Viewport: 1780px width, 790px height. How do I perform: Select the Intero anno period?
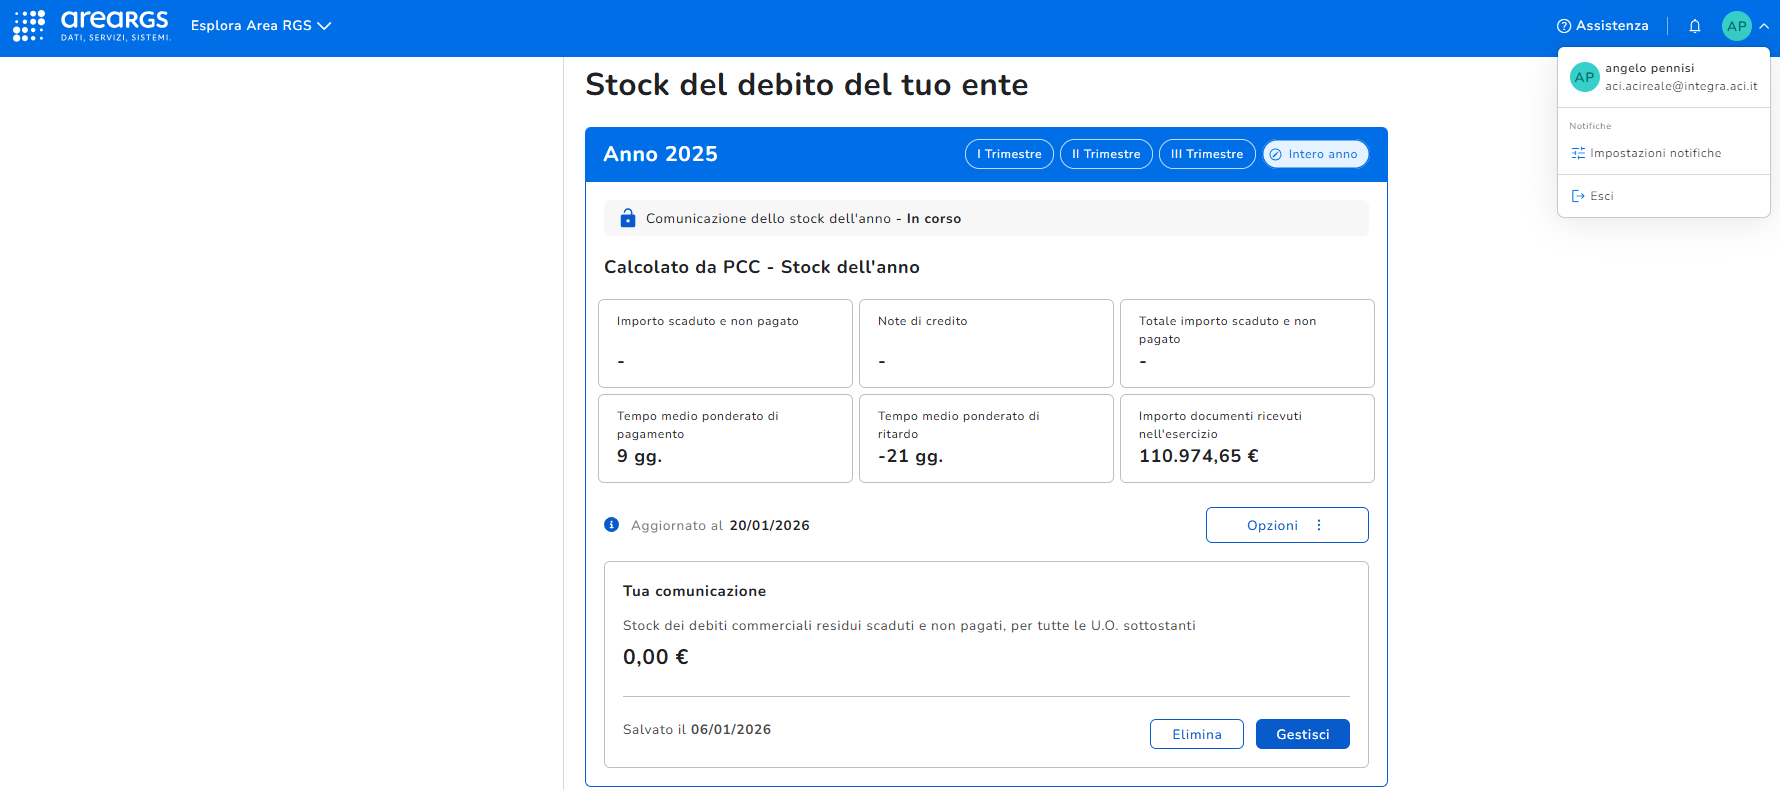tap(1315, 154)
